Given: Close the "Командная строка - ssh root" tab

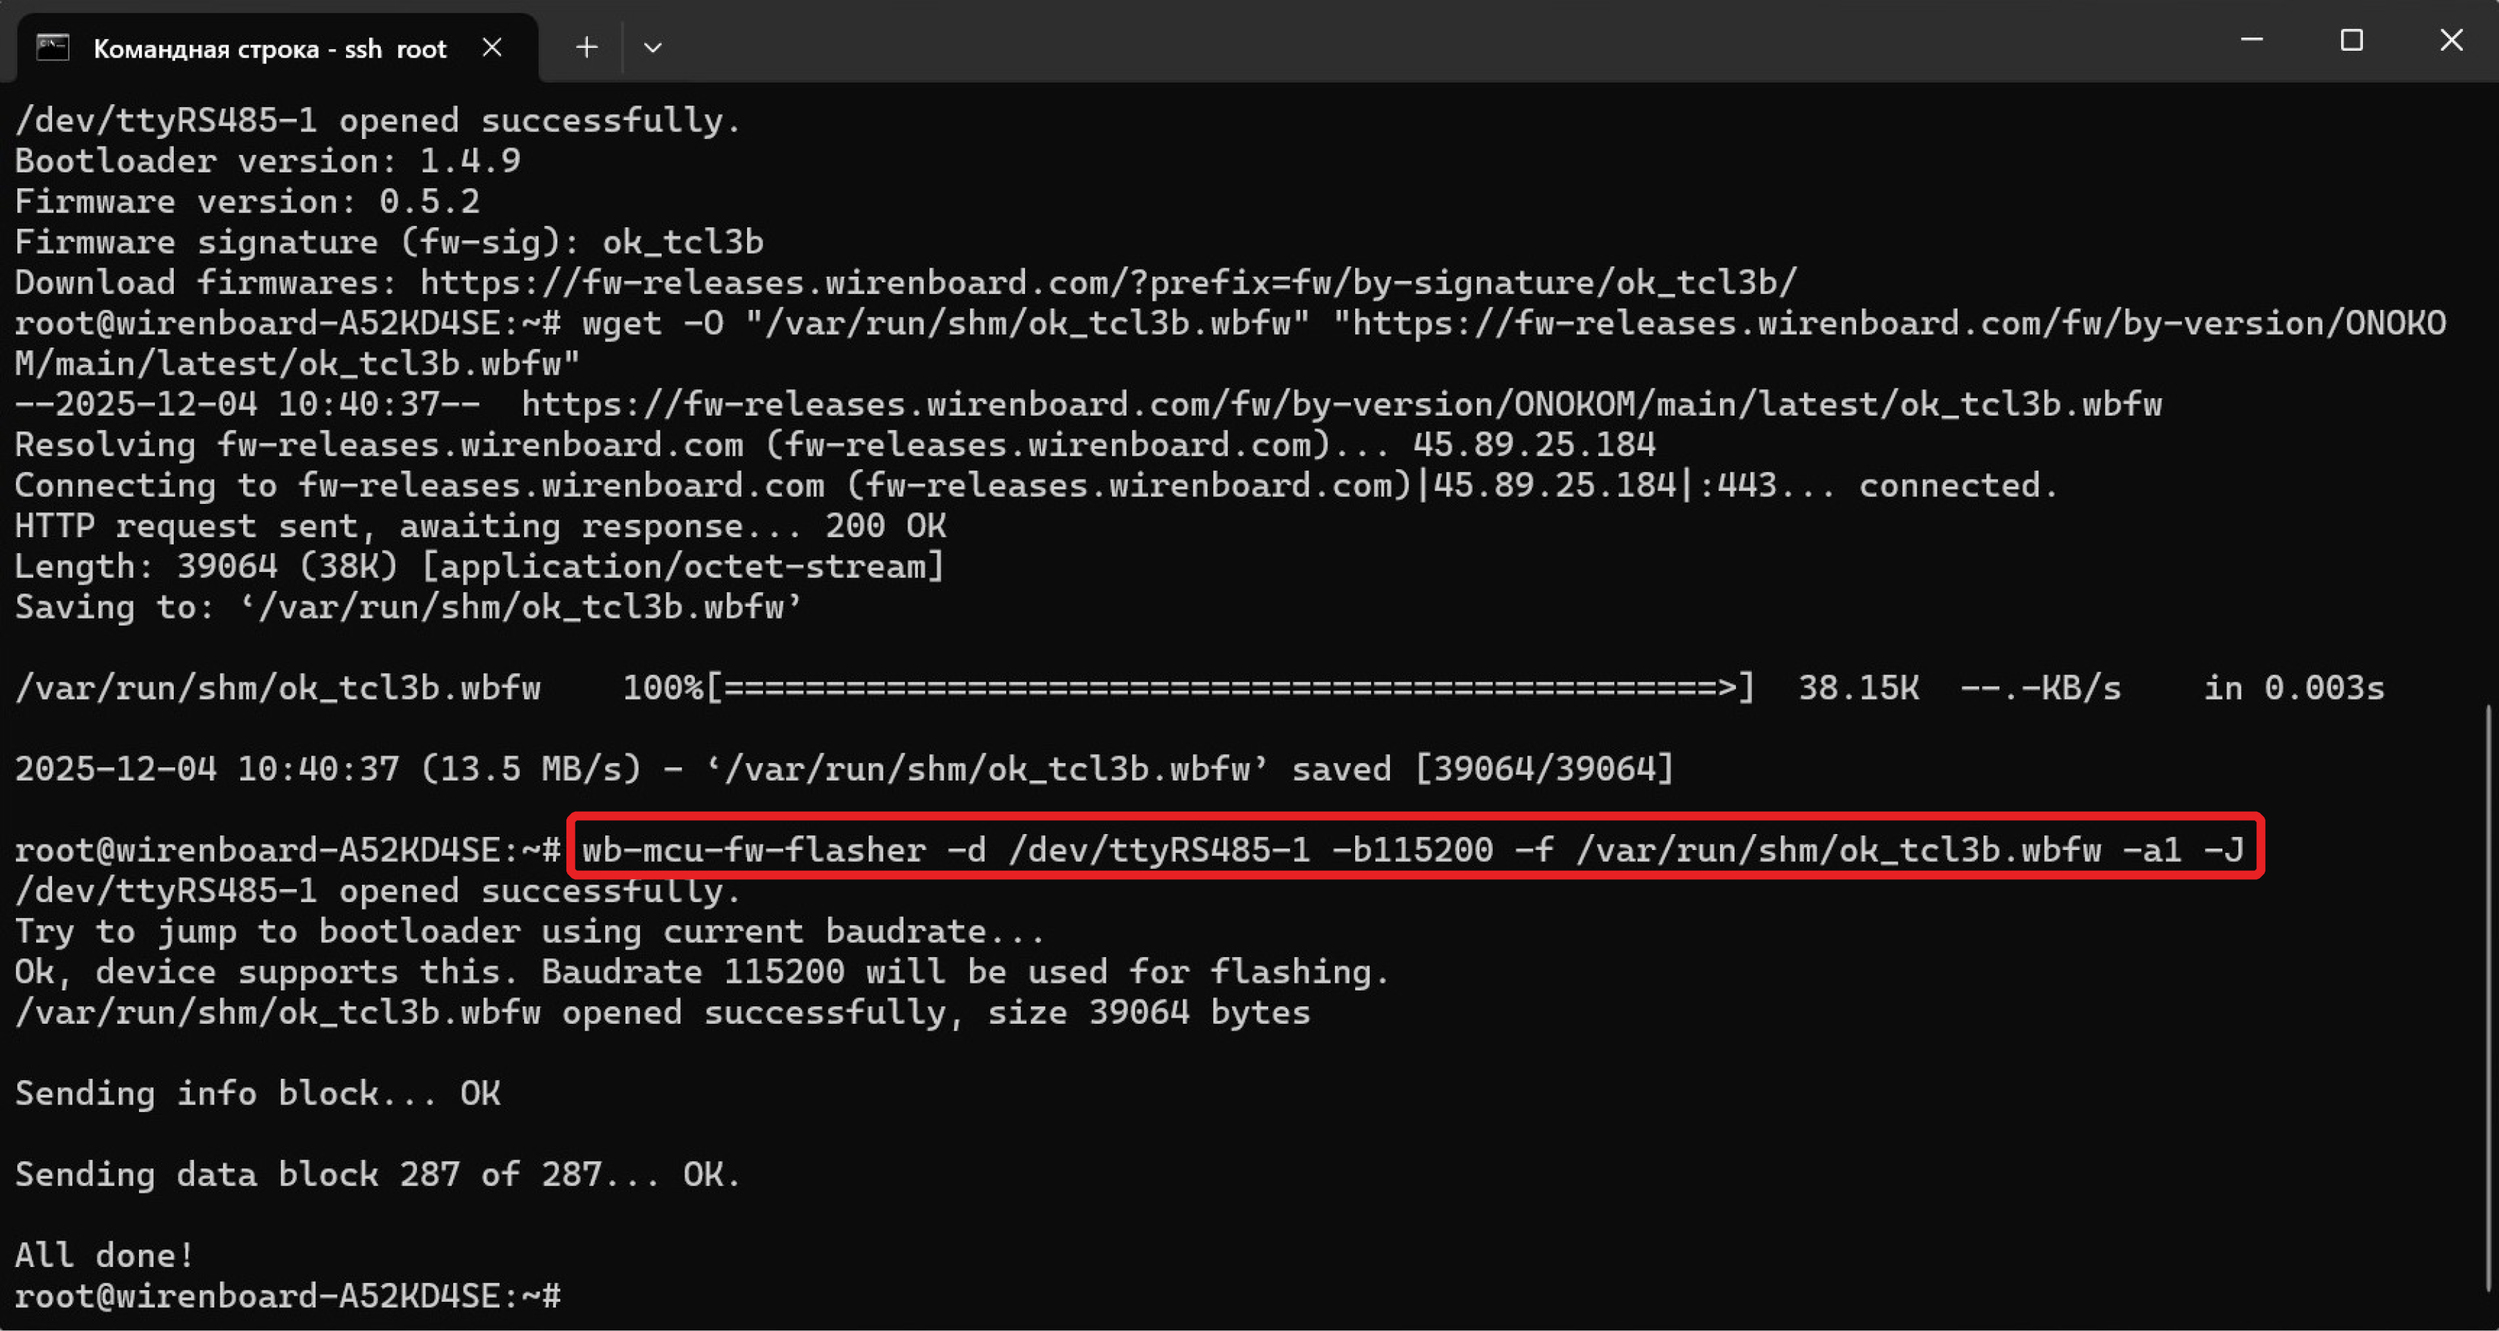Looking at the screenshot, I should point(492,47).
